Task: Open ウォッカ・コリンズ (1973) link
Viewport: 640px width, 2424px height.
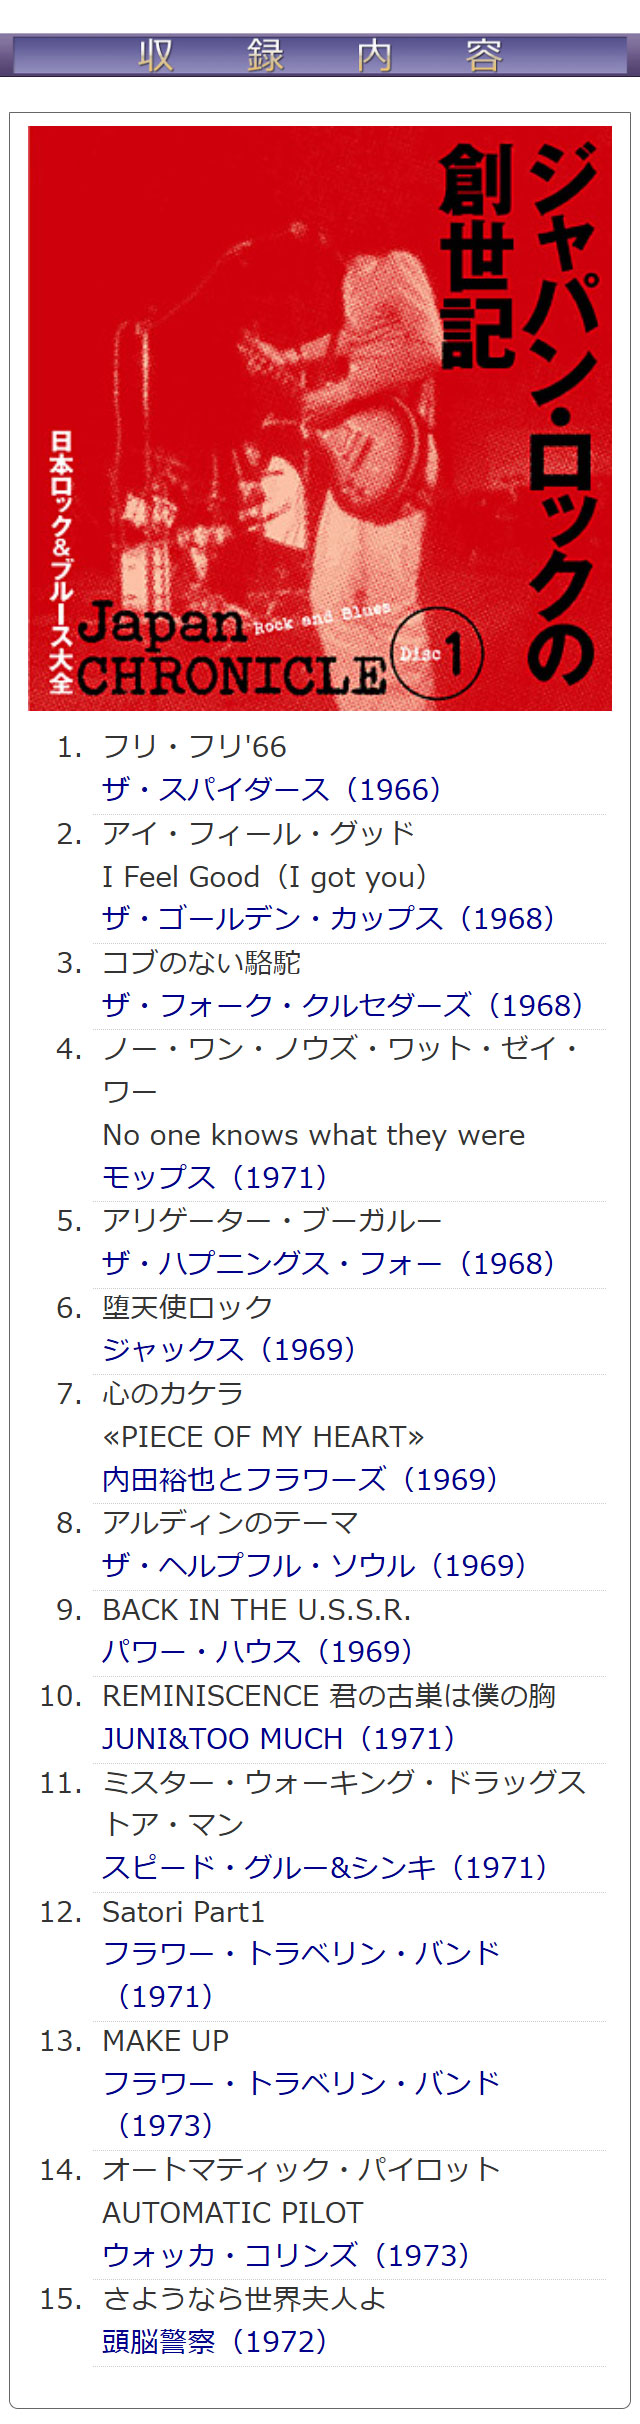Action: (x=286, y=2255)
